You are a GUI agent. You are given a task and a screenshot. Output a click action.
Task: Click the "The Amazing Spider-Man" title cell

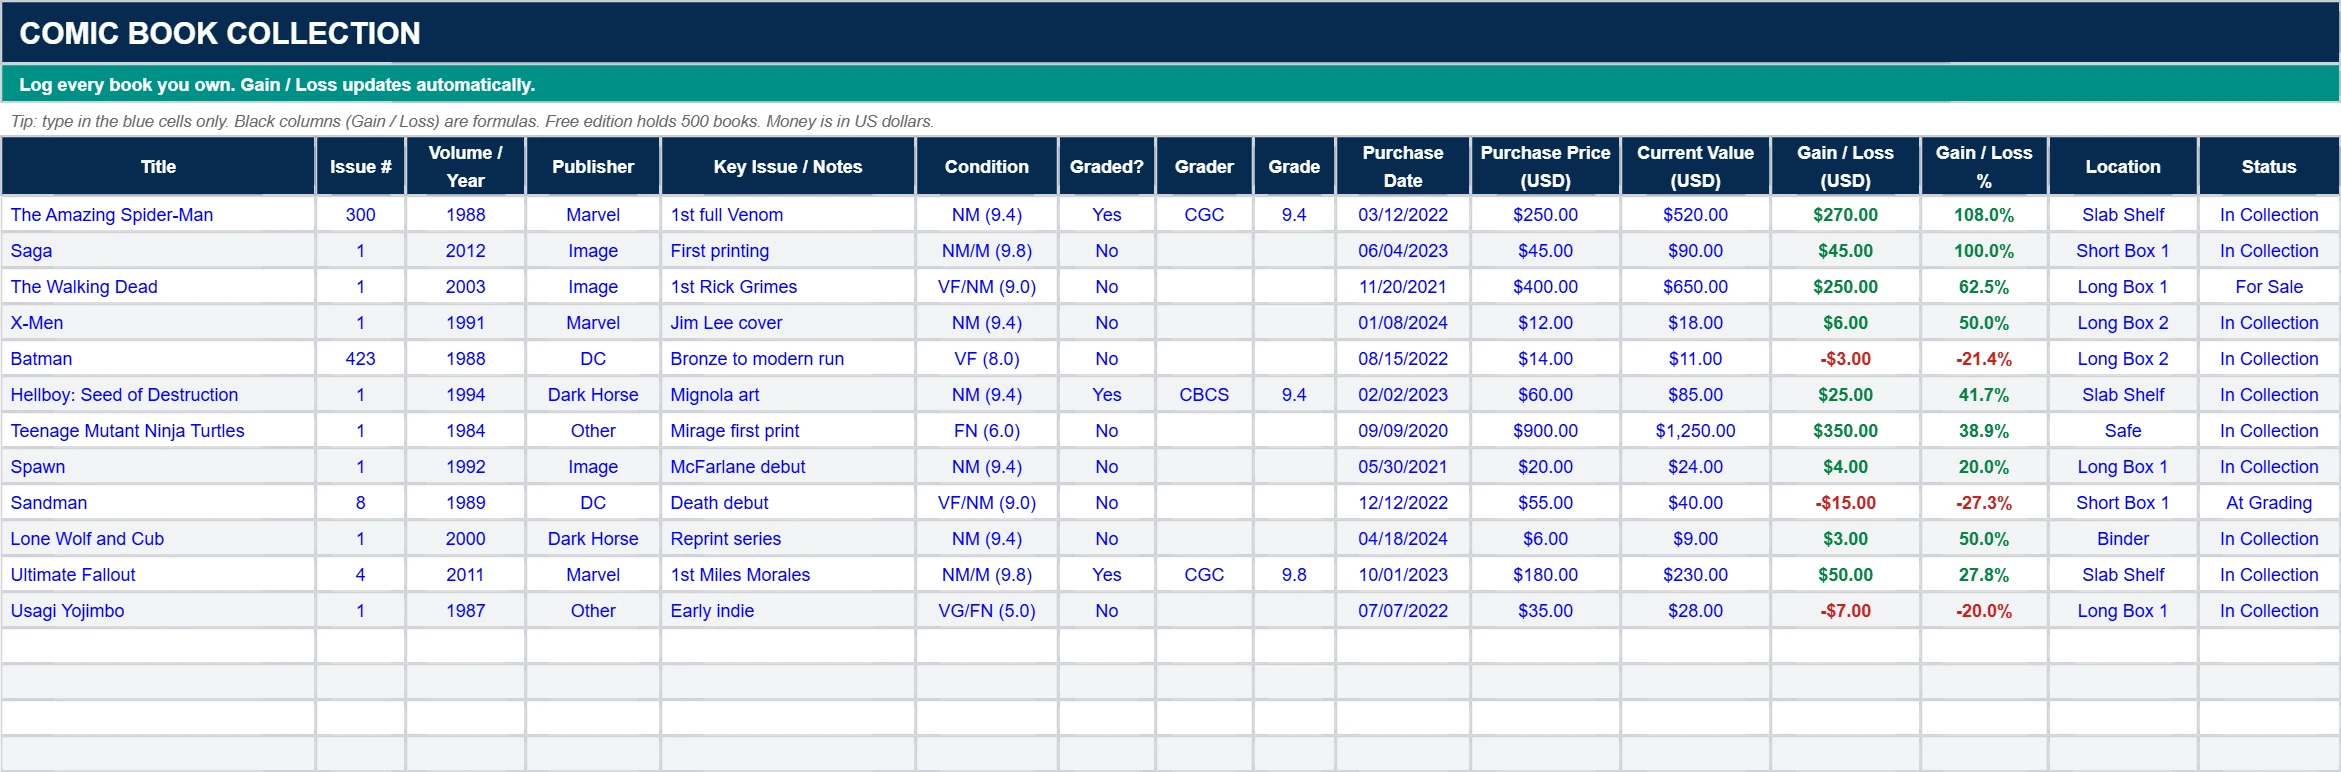click(x=159, y=215)
